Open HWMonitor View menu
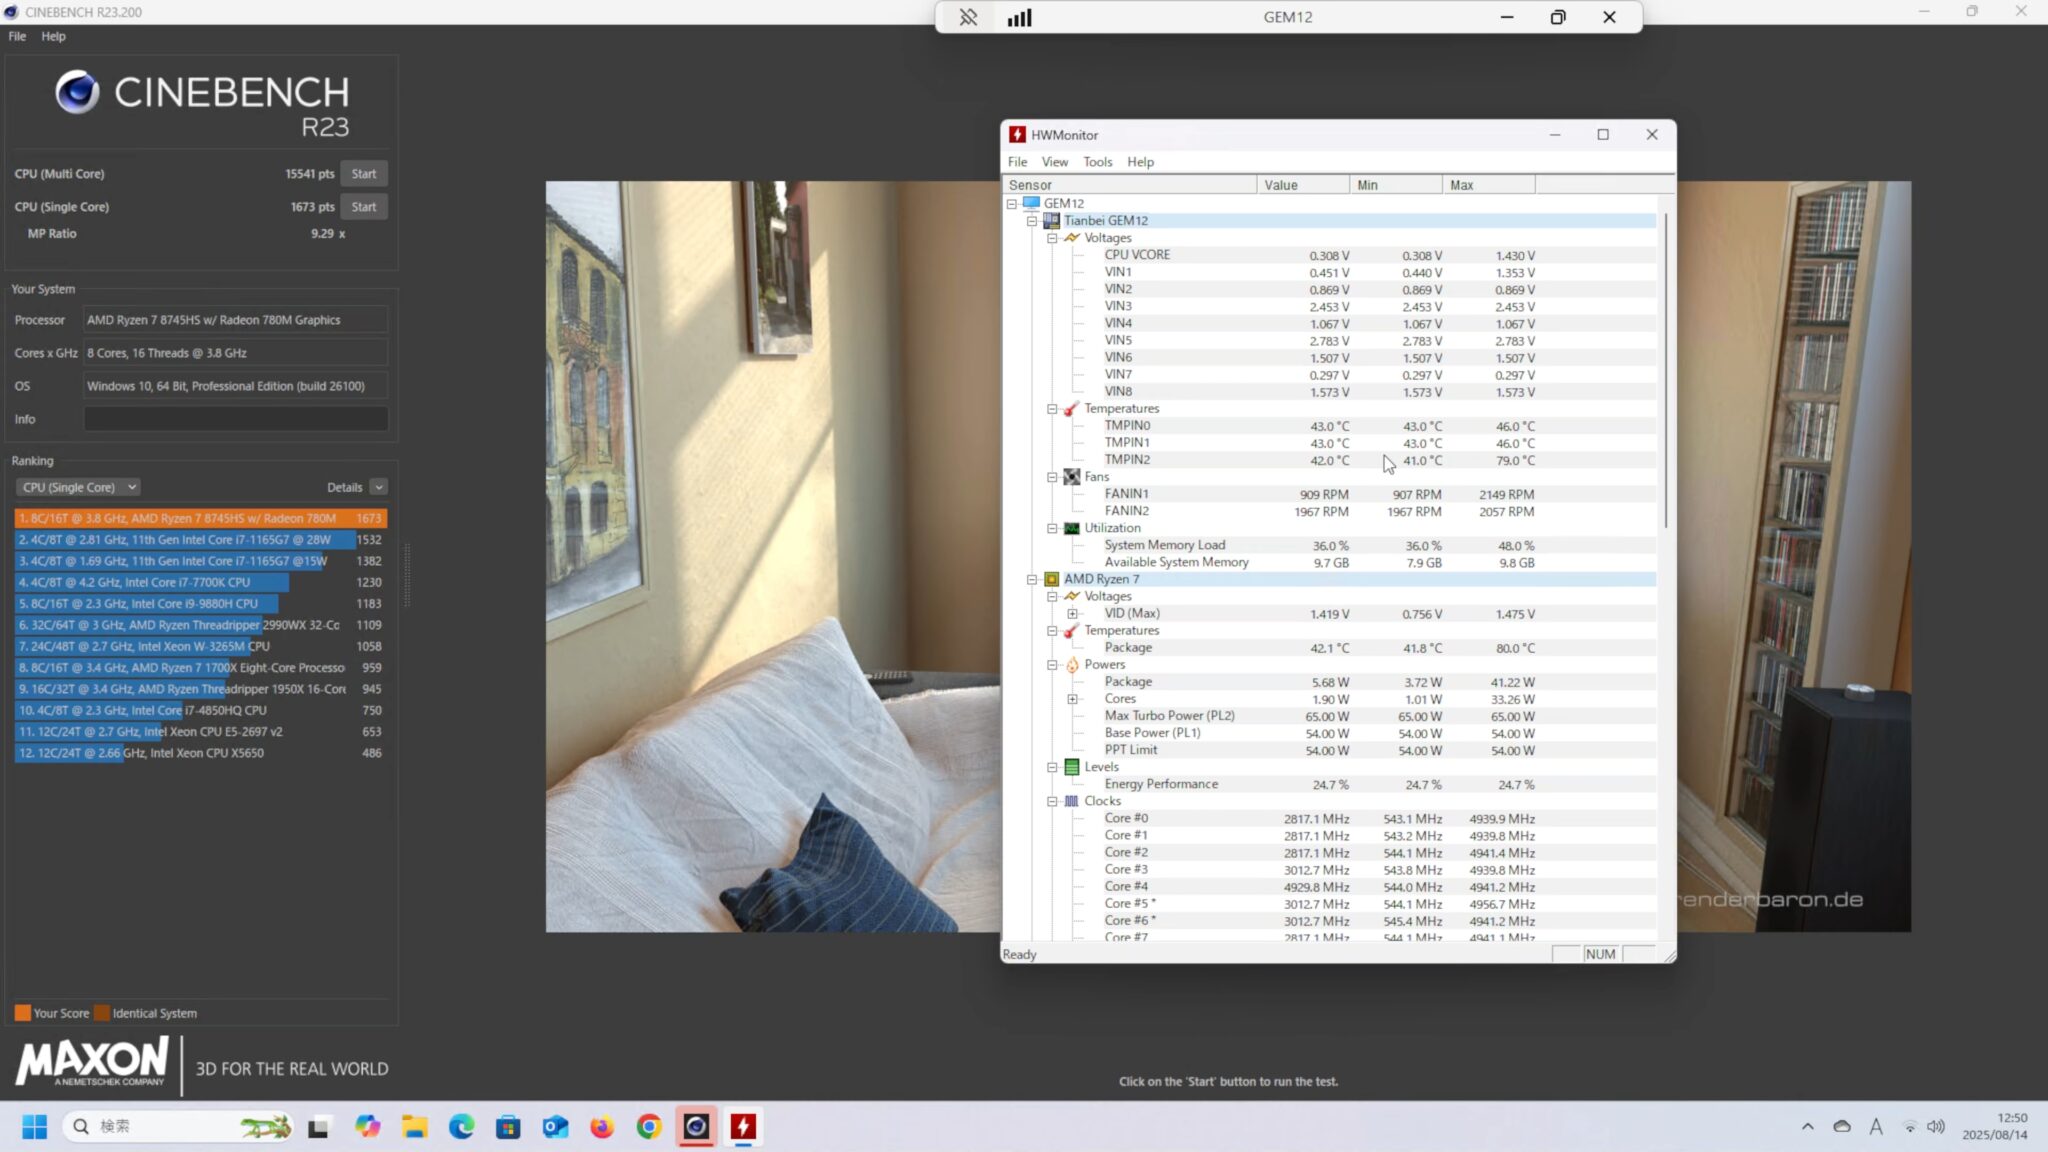 1054,162
